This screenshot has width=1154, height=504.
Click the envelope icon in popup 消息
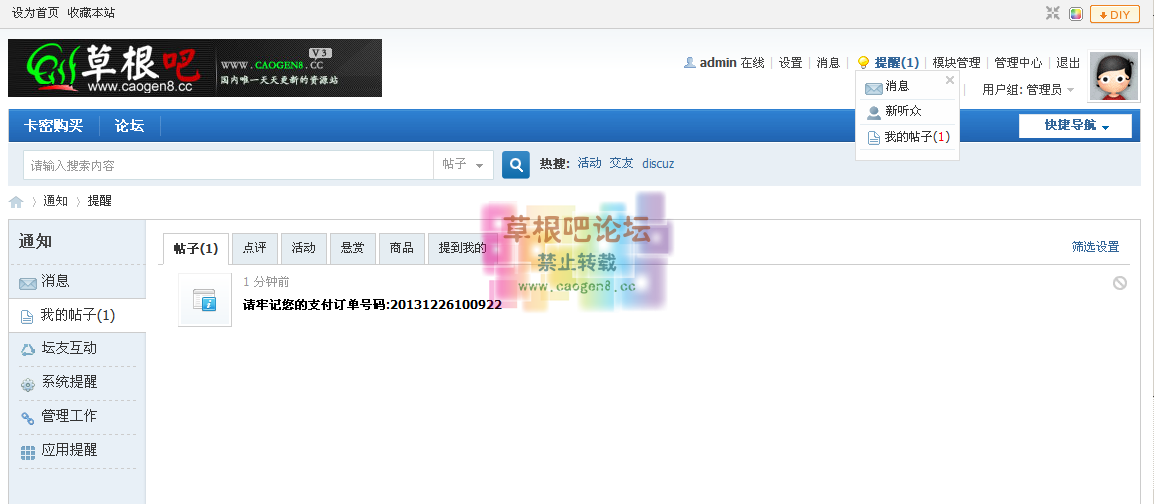(x=874, y=88)
